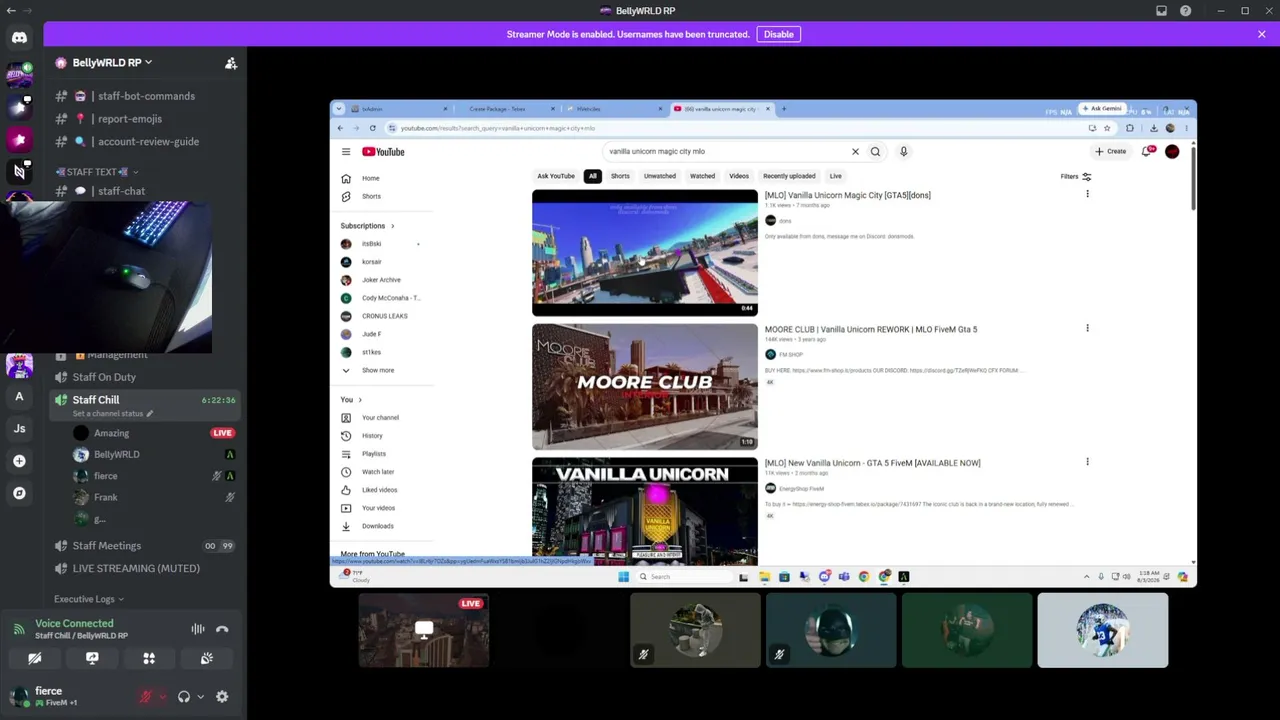Go to YouTube home via logo

[x=383, y=152]
